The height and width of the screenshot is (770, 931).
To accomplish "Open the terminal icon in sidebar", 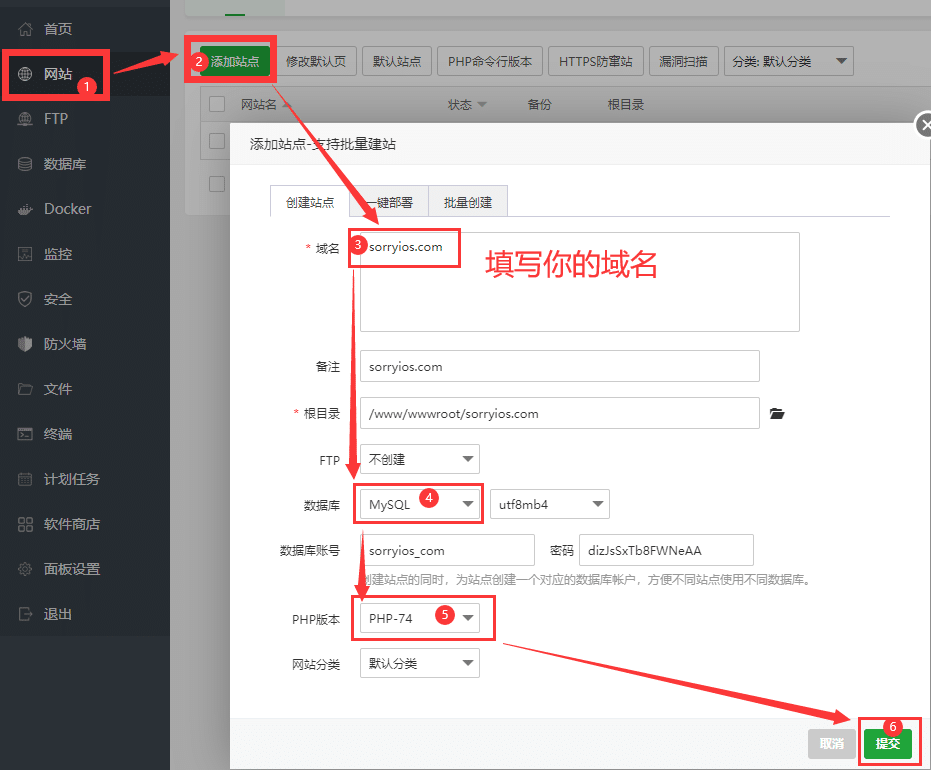I will tap(26, 434).
